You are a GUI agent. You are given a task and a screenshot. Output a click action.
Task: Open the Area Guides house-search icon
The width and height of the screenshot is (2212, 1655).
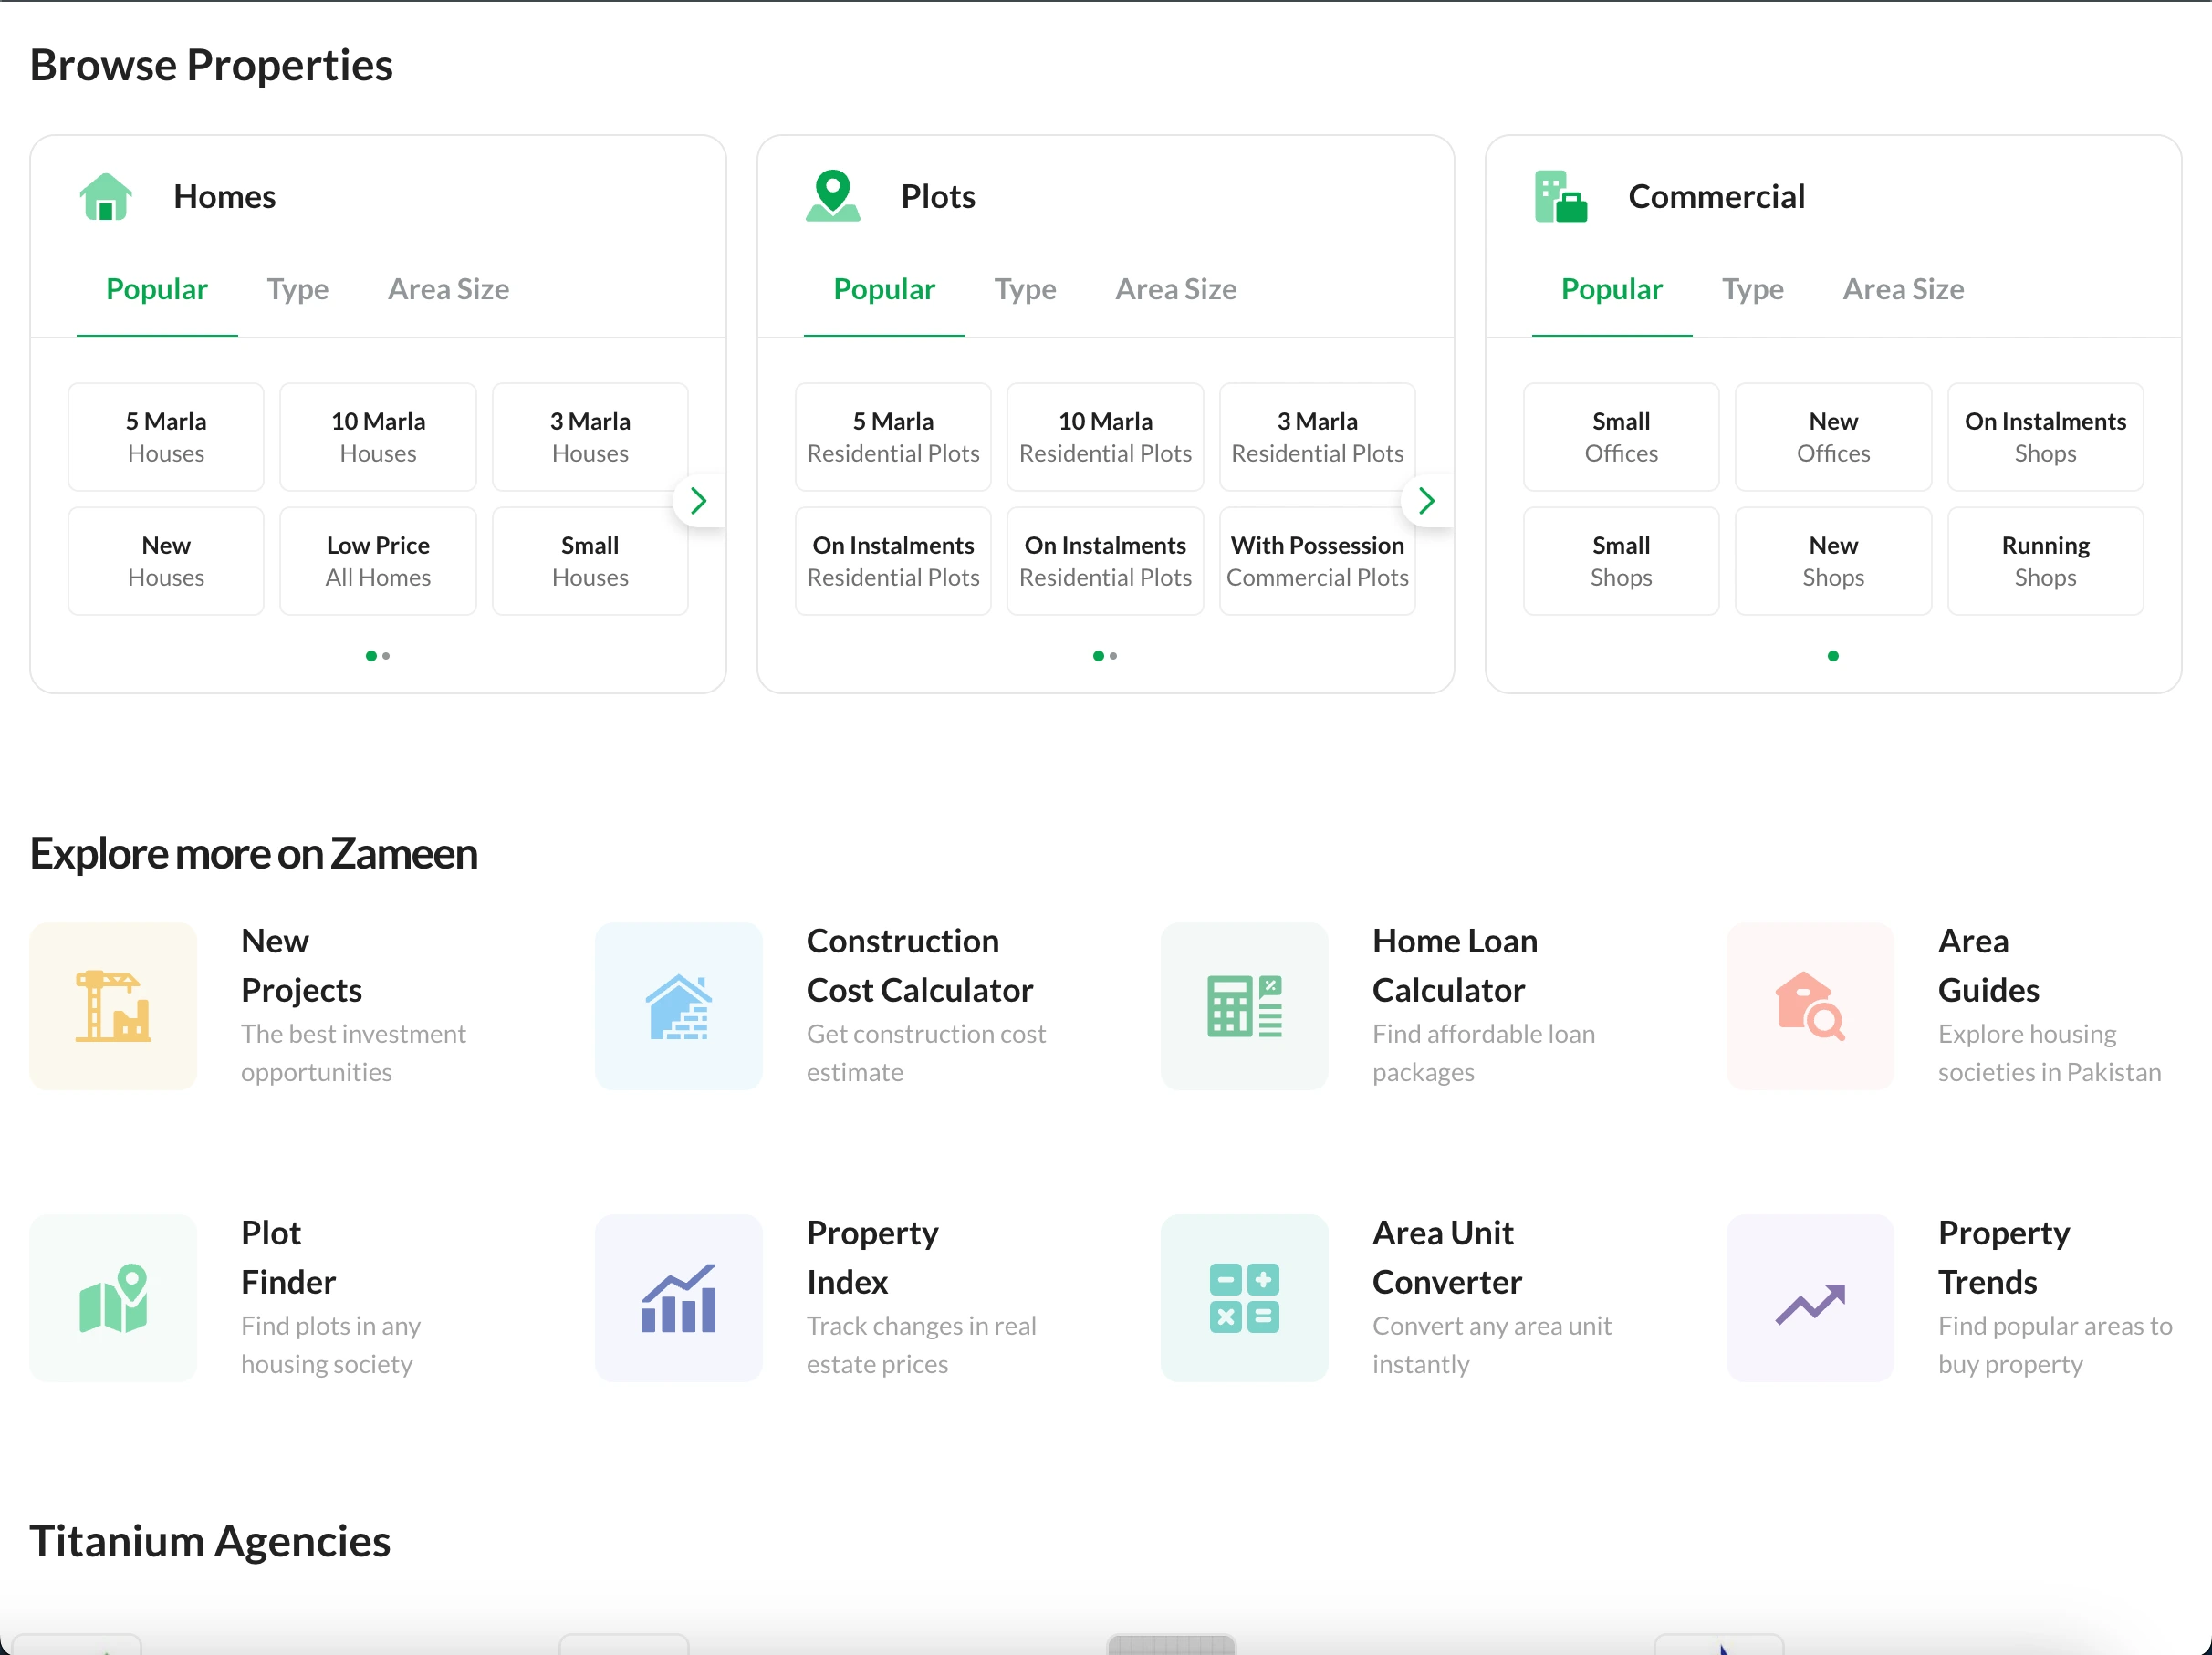(x=1809, y=1006)
